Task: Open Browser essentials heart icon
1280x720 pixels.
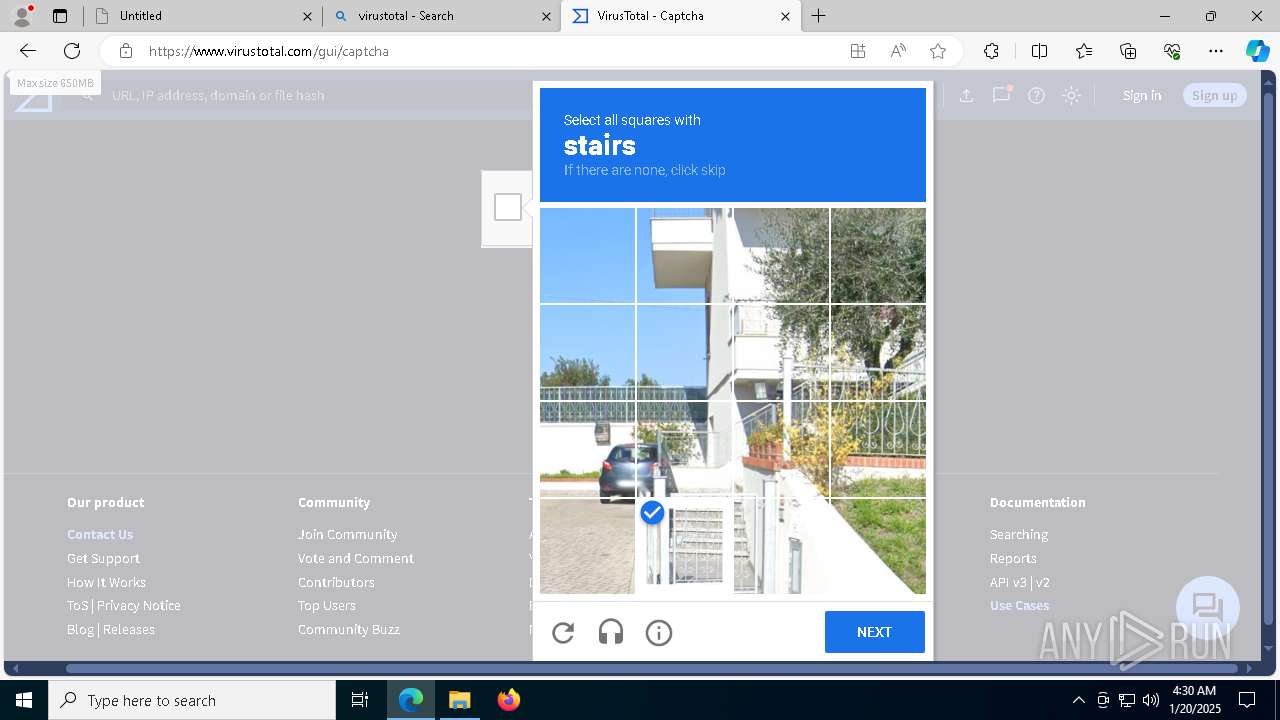Action: click(x=1172, y=51)
